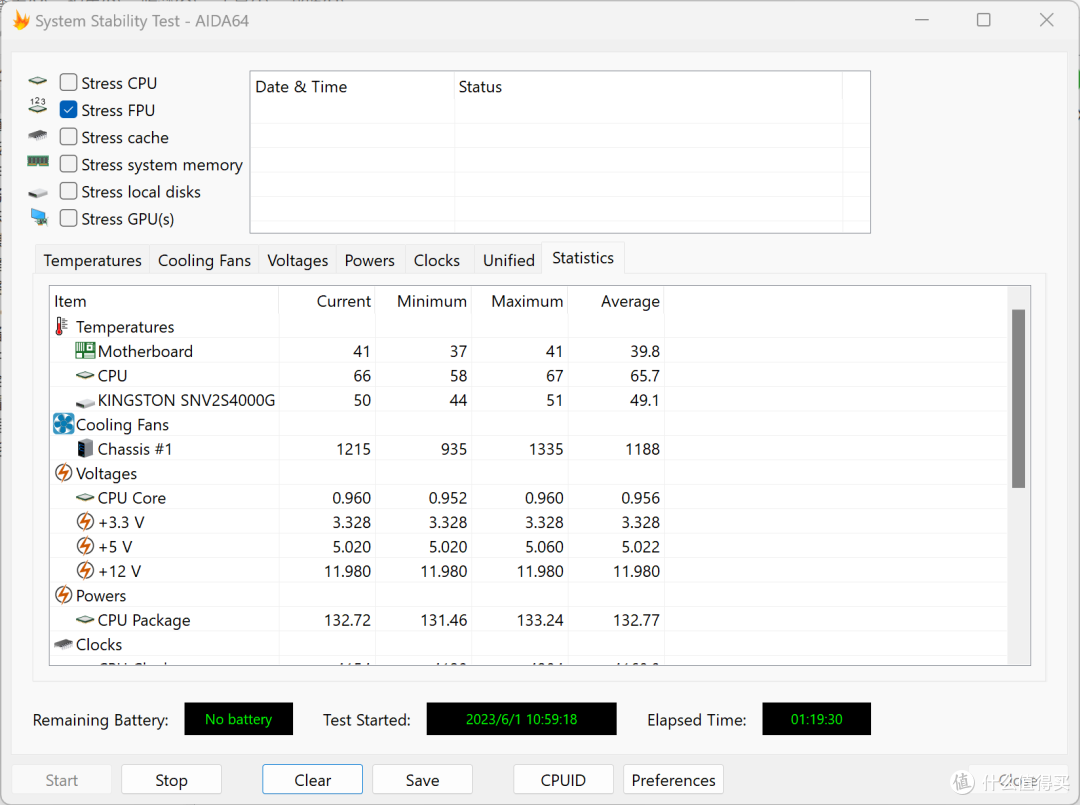Open the CPUID panel
The width and height of the screenshot is (1080, 805).
[x=563, y=780]
